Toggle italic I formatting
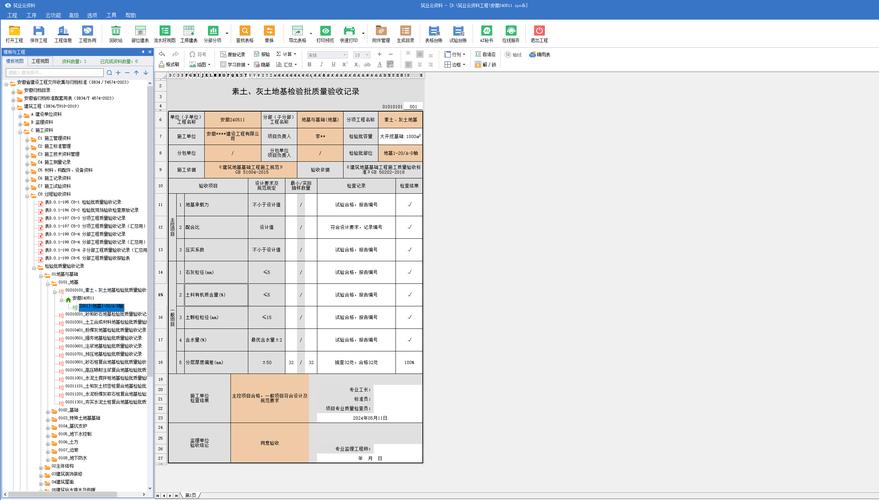The image size is (879, 500). point(321,64)
